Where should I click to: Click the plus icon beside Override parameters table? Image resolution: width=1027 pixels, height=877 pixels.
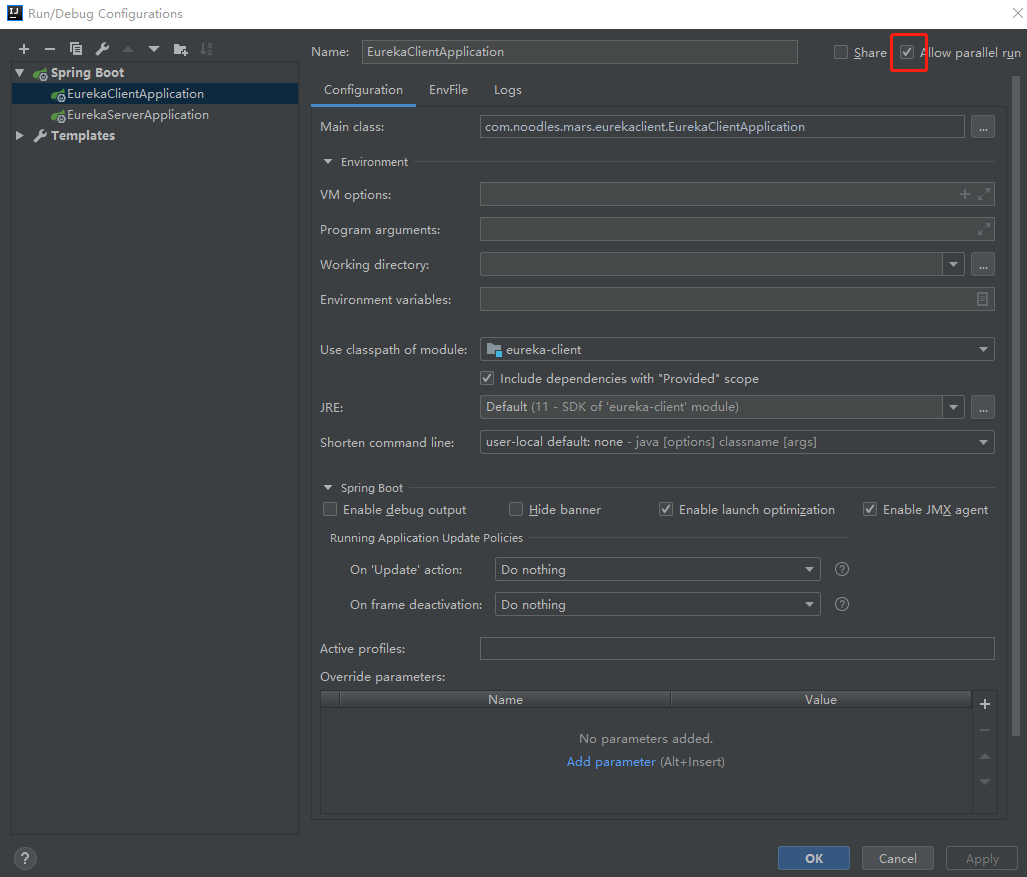point(985,704)
